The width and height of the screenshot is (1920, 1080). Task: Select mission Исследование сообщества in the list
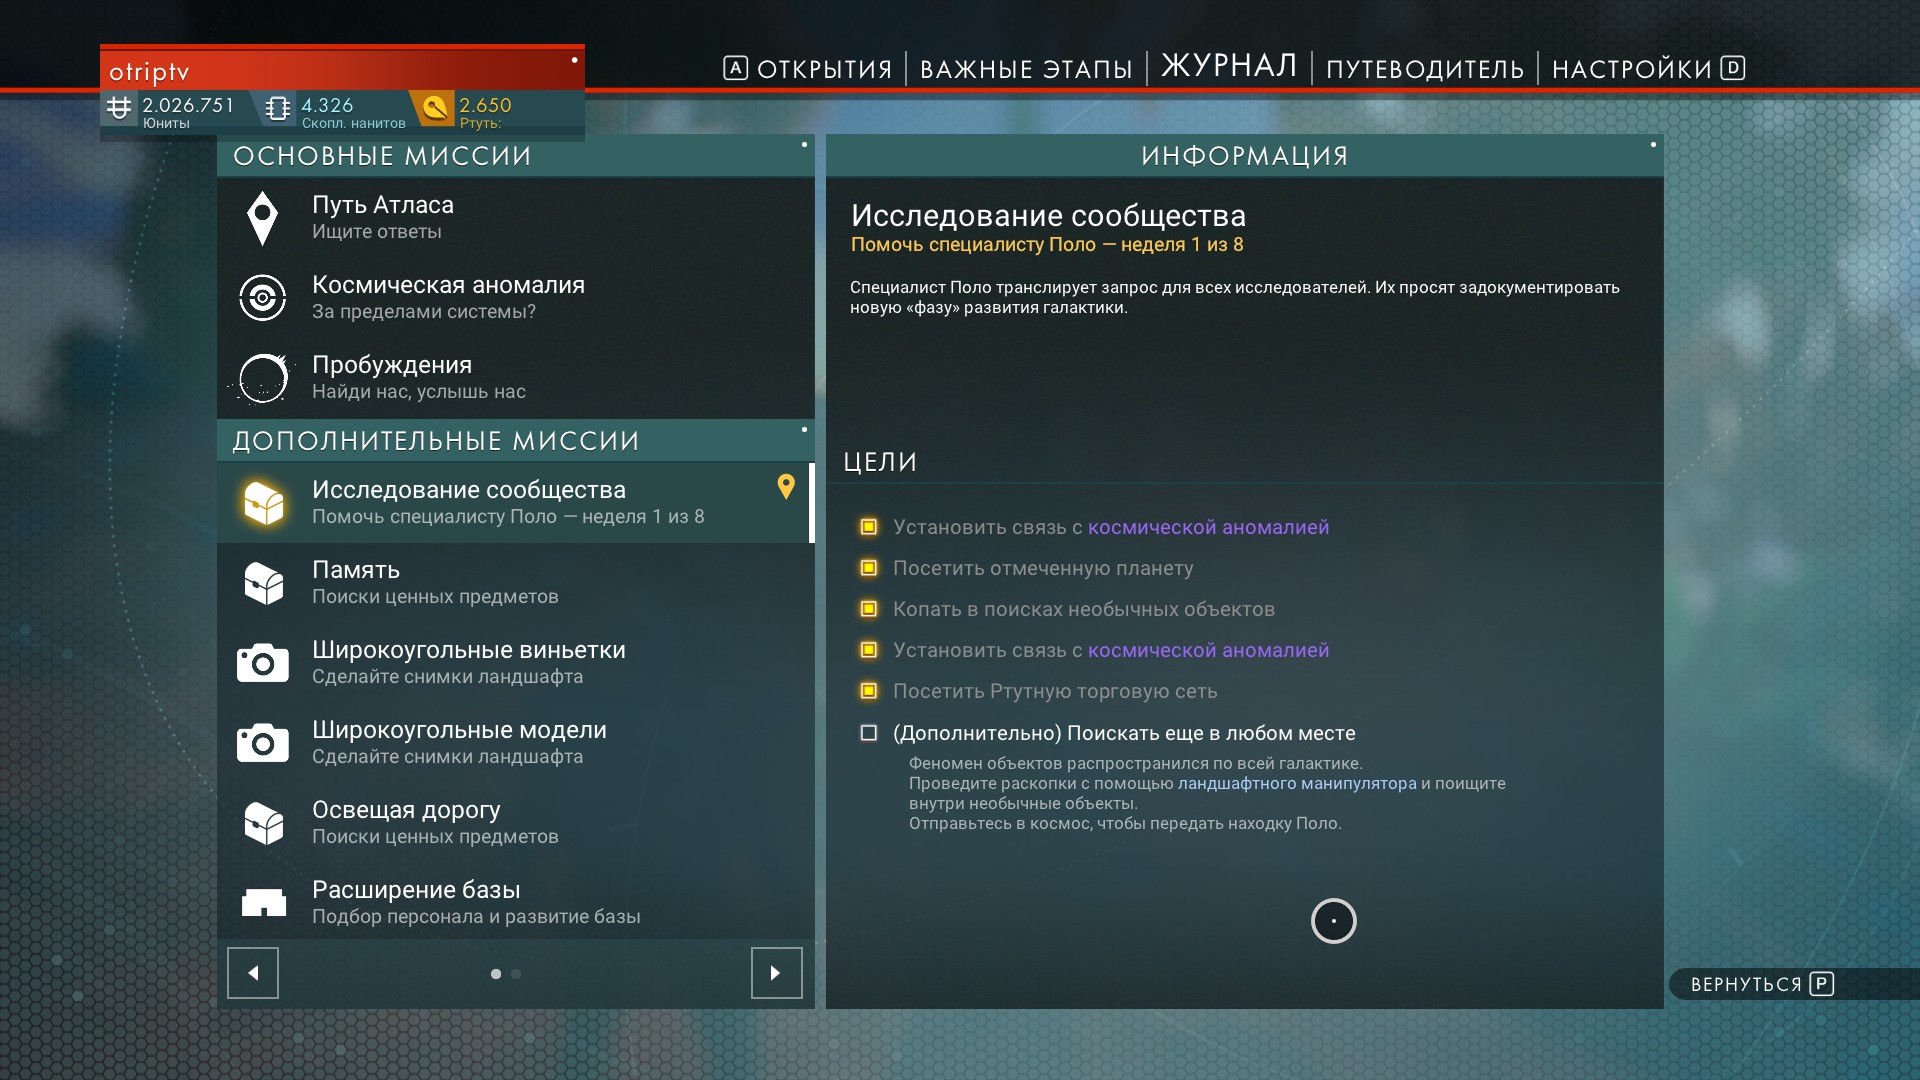click(x=515, y=503)
